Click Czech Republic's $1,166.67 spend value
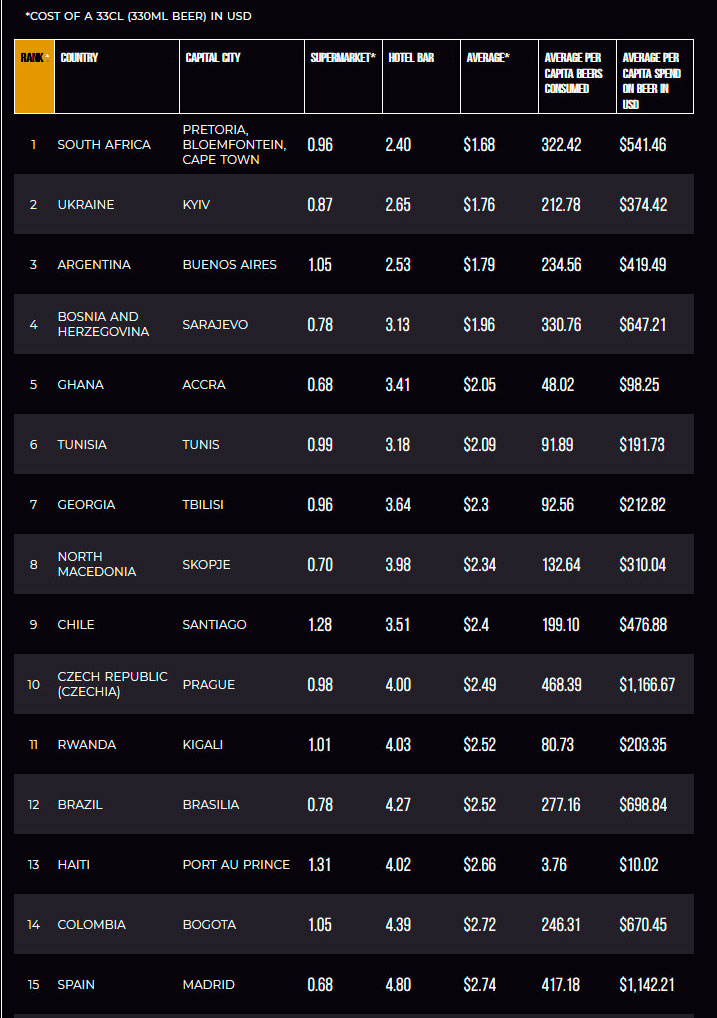Image resolution: width=717 pixels, height=1018 pixels. pyautogui.click(x=647, y=684)
